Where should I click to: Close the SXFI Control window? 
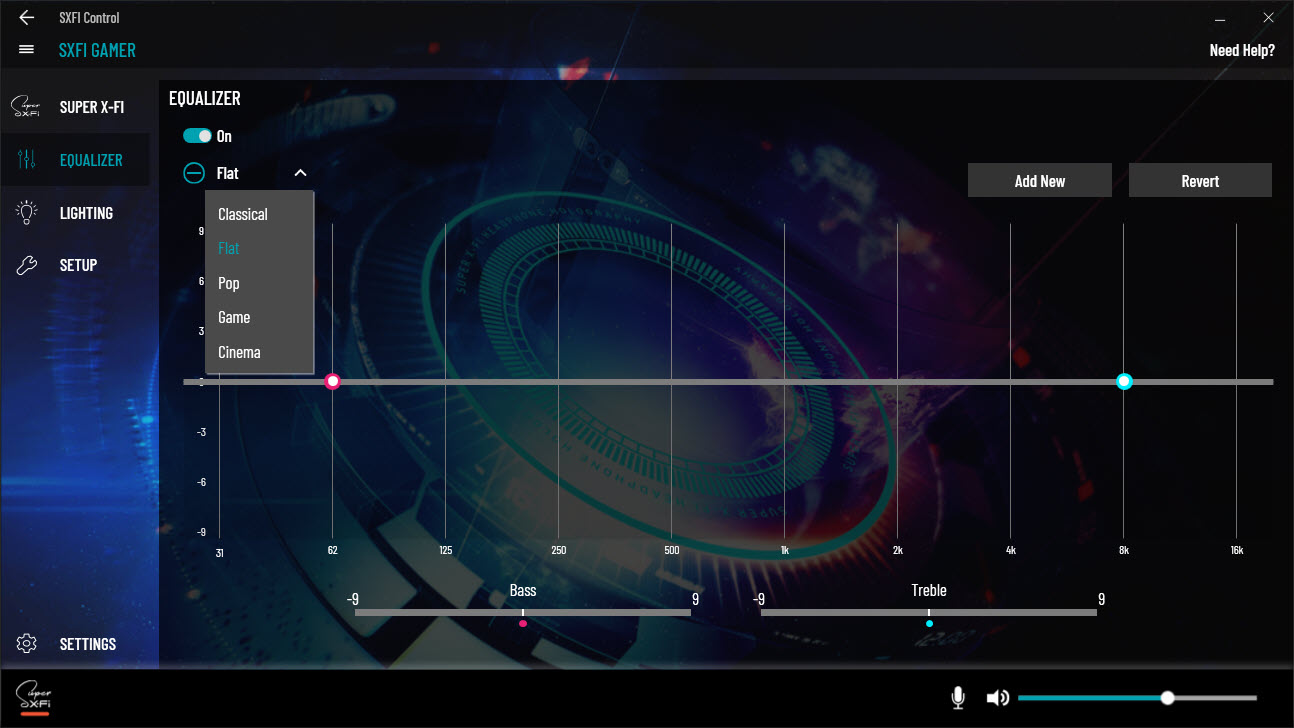[x=1268, y=18]
